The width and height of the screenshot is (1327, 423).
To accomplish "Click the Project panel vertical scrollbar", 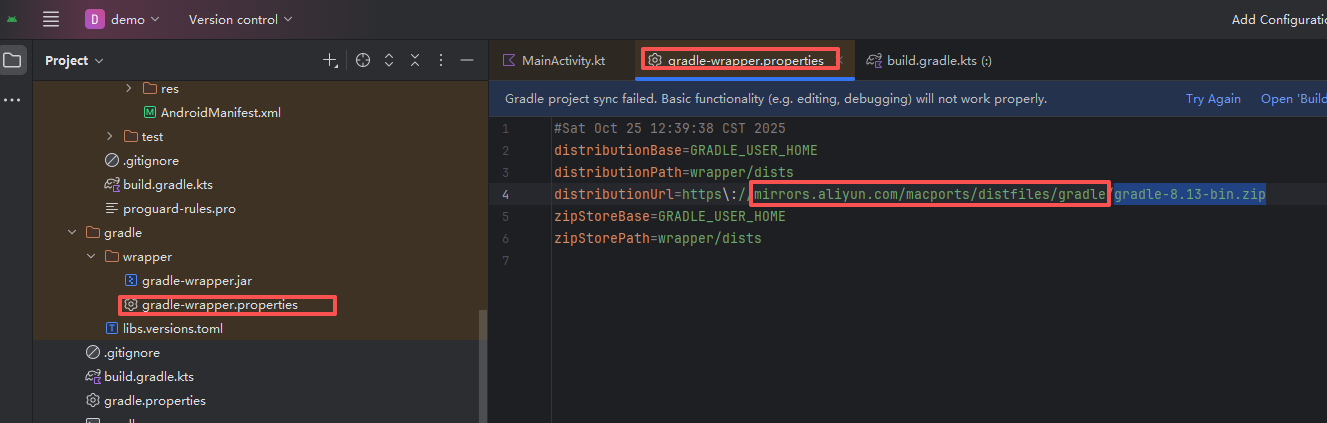I will tap(483, 366).
